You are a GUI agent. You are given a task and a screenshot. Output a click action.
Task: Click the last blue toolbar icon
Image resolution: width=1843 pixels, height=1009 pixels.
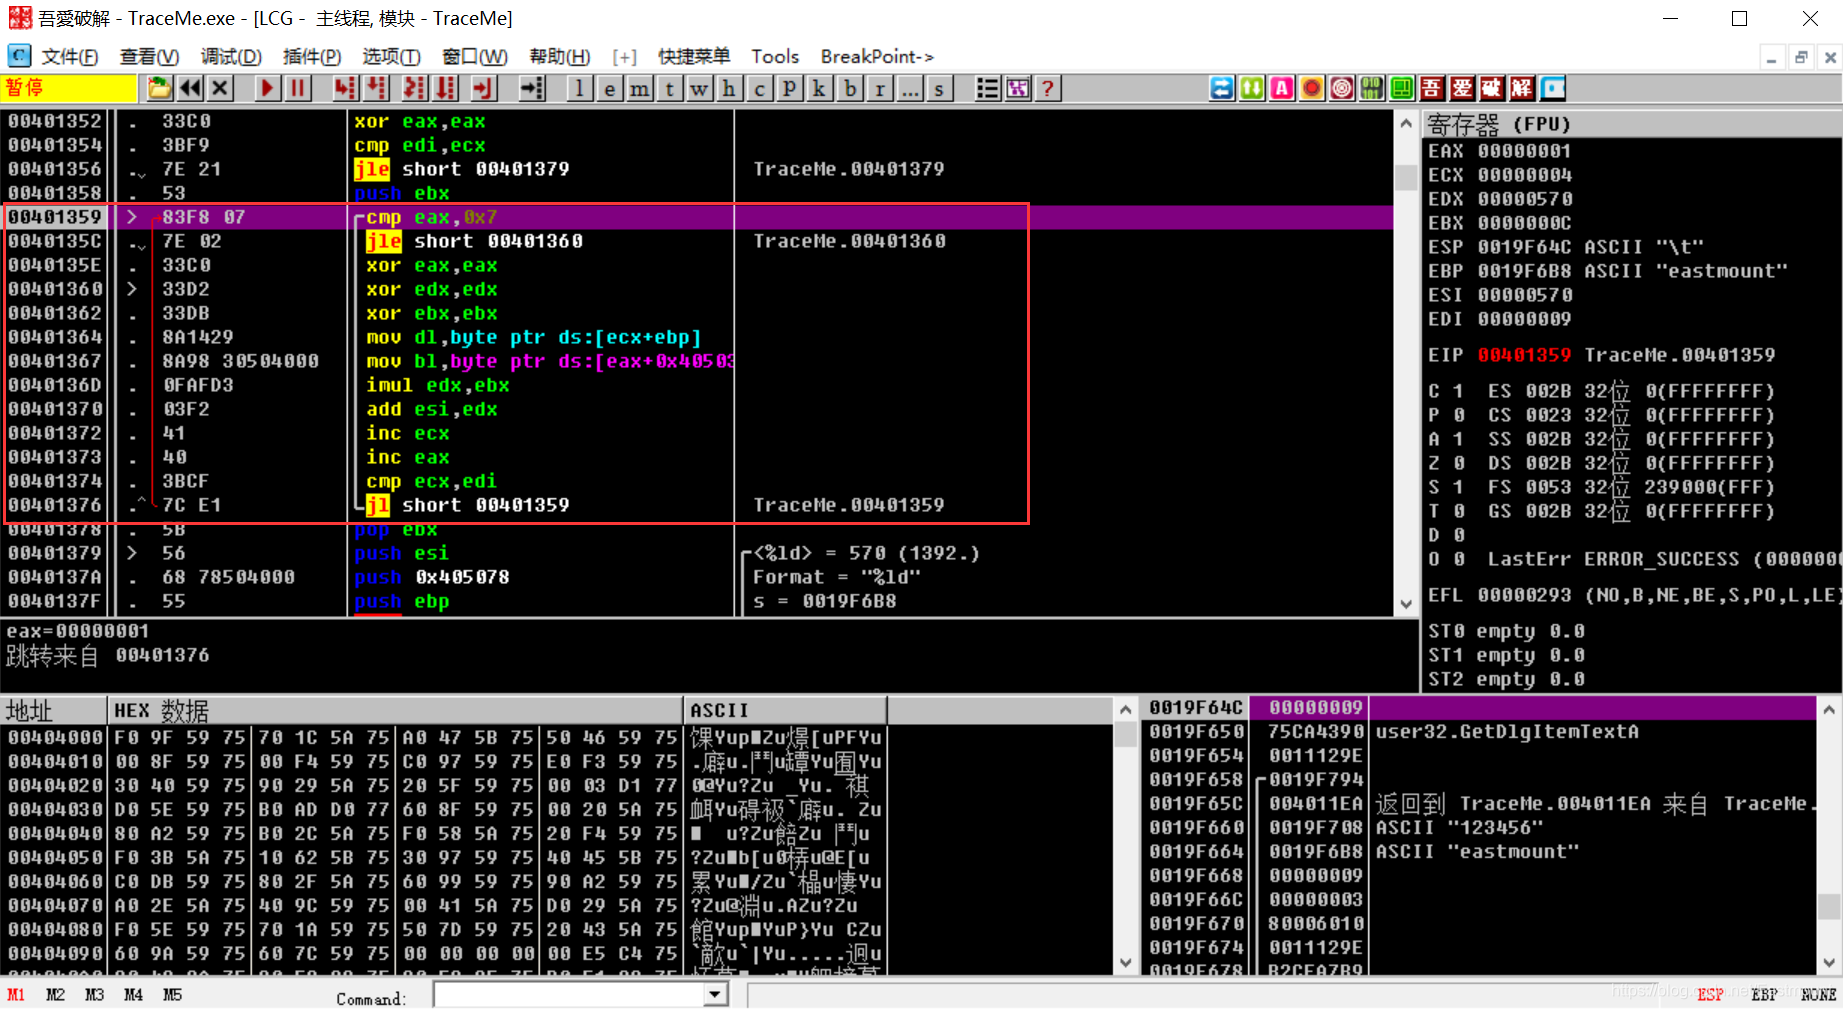(1552, 89)
